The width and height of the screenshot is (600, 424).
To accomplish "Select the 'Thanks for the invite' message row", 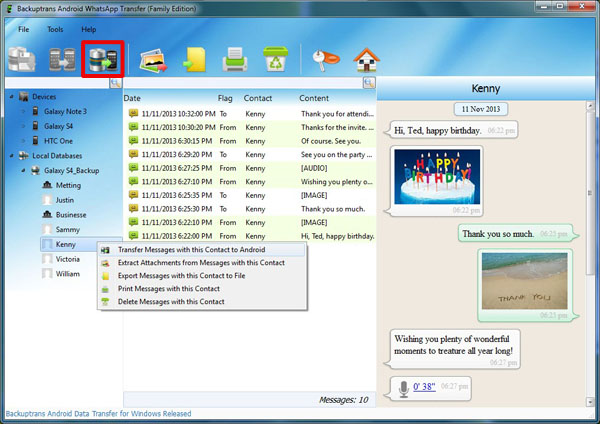I will pos(250,127).
